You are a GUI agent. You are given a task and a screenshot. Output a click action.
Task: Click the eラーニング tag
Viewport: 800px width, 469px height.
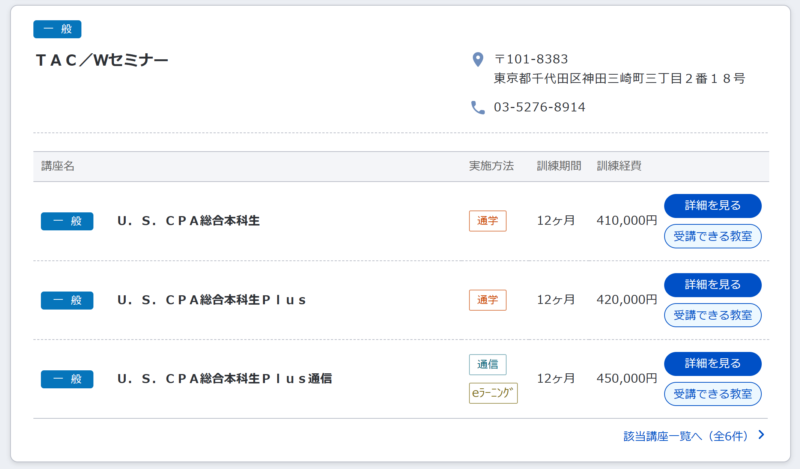pyautogui.click(x=493, y=393)
